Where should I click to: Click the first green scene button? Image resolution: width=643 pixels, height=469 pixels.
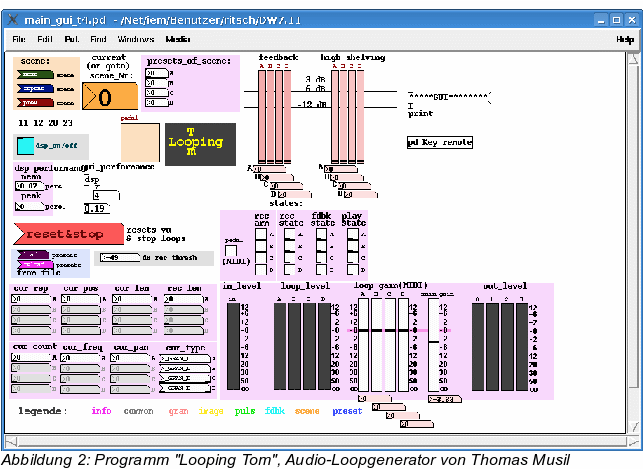point(36,74)
